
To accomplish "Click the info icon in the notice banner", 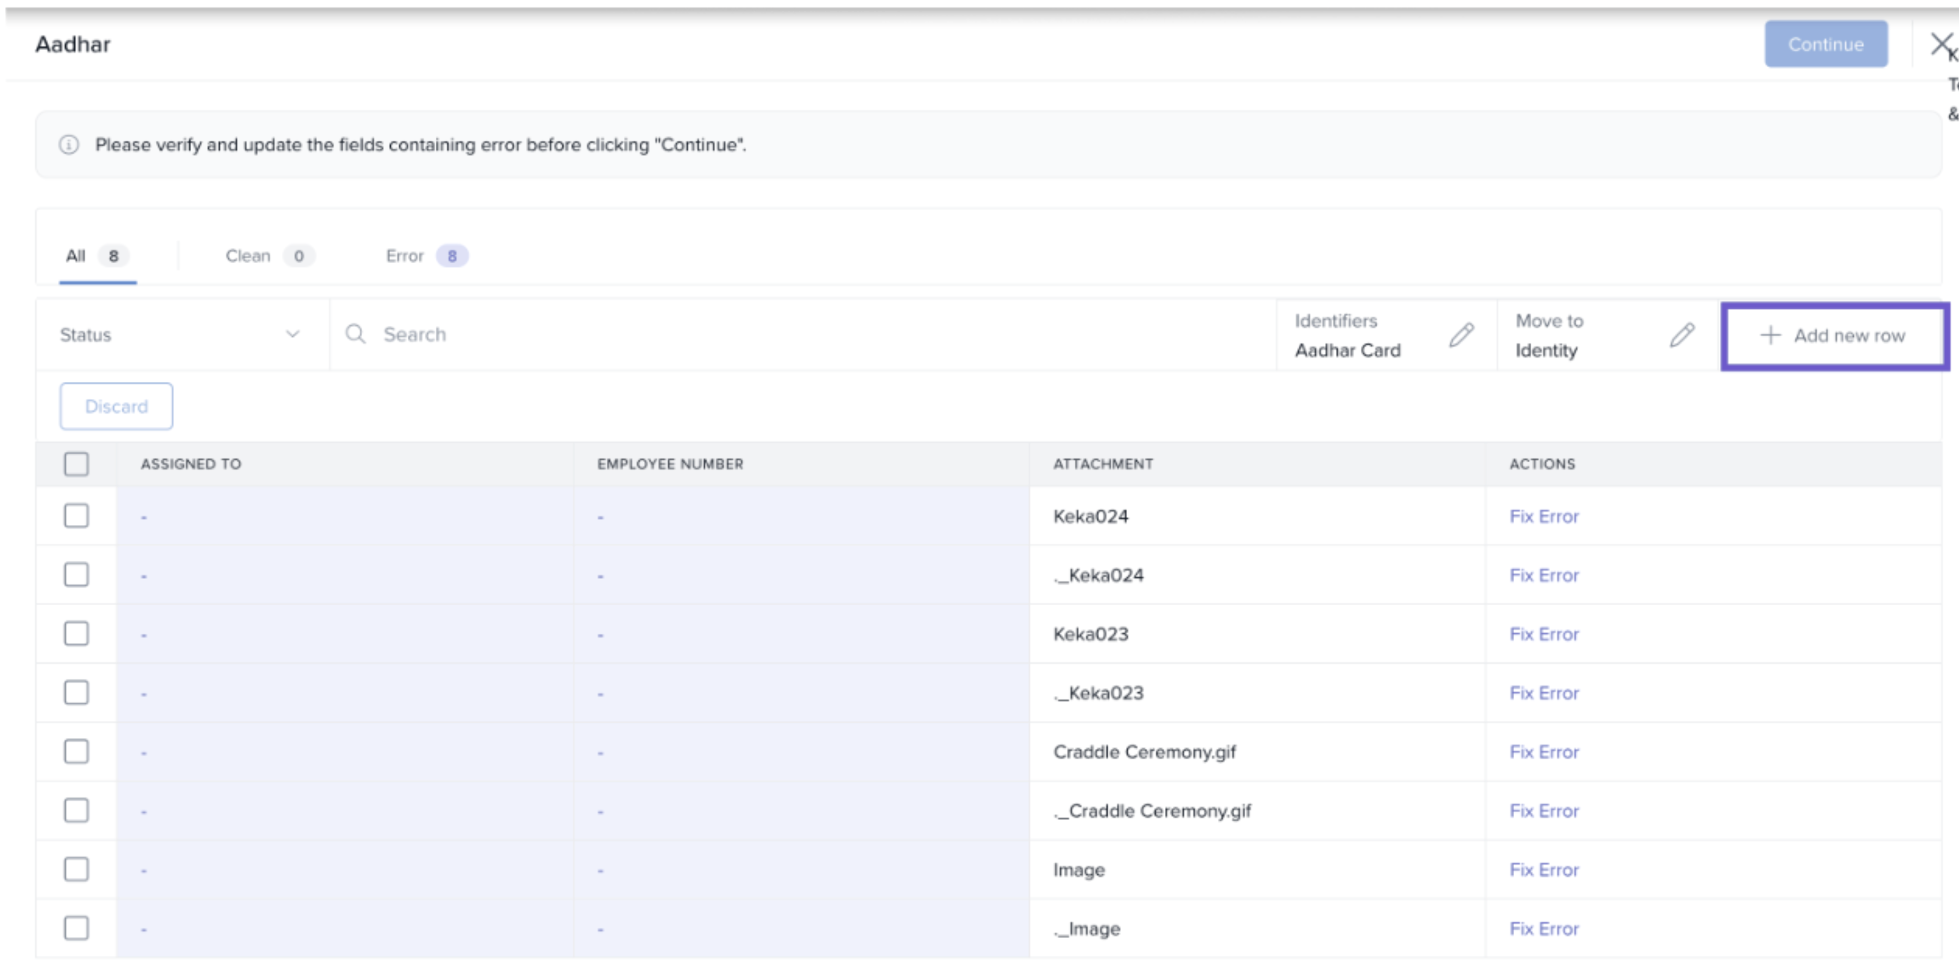I will point(69,145).
